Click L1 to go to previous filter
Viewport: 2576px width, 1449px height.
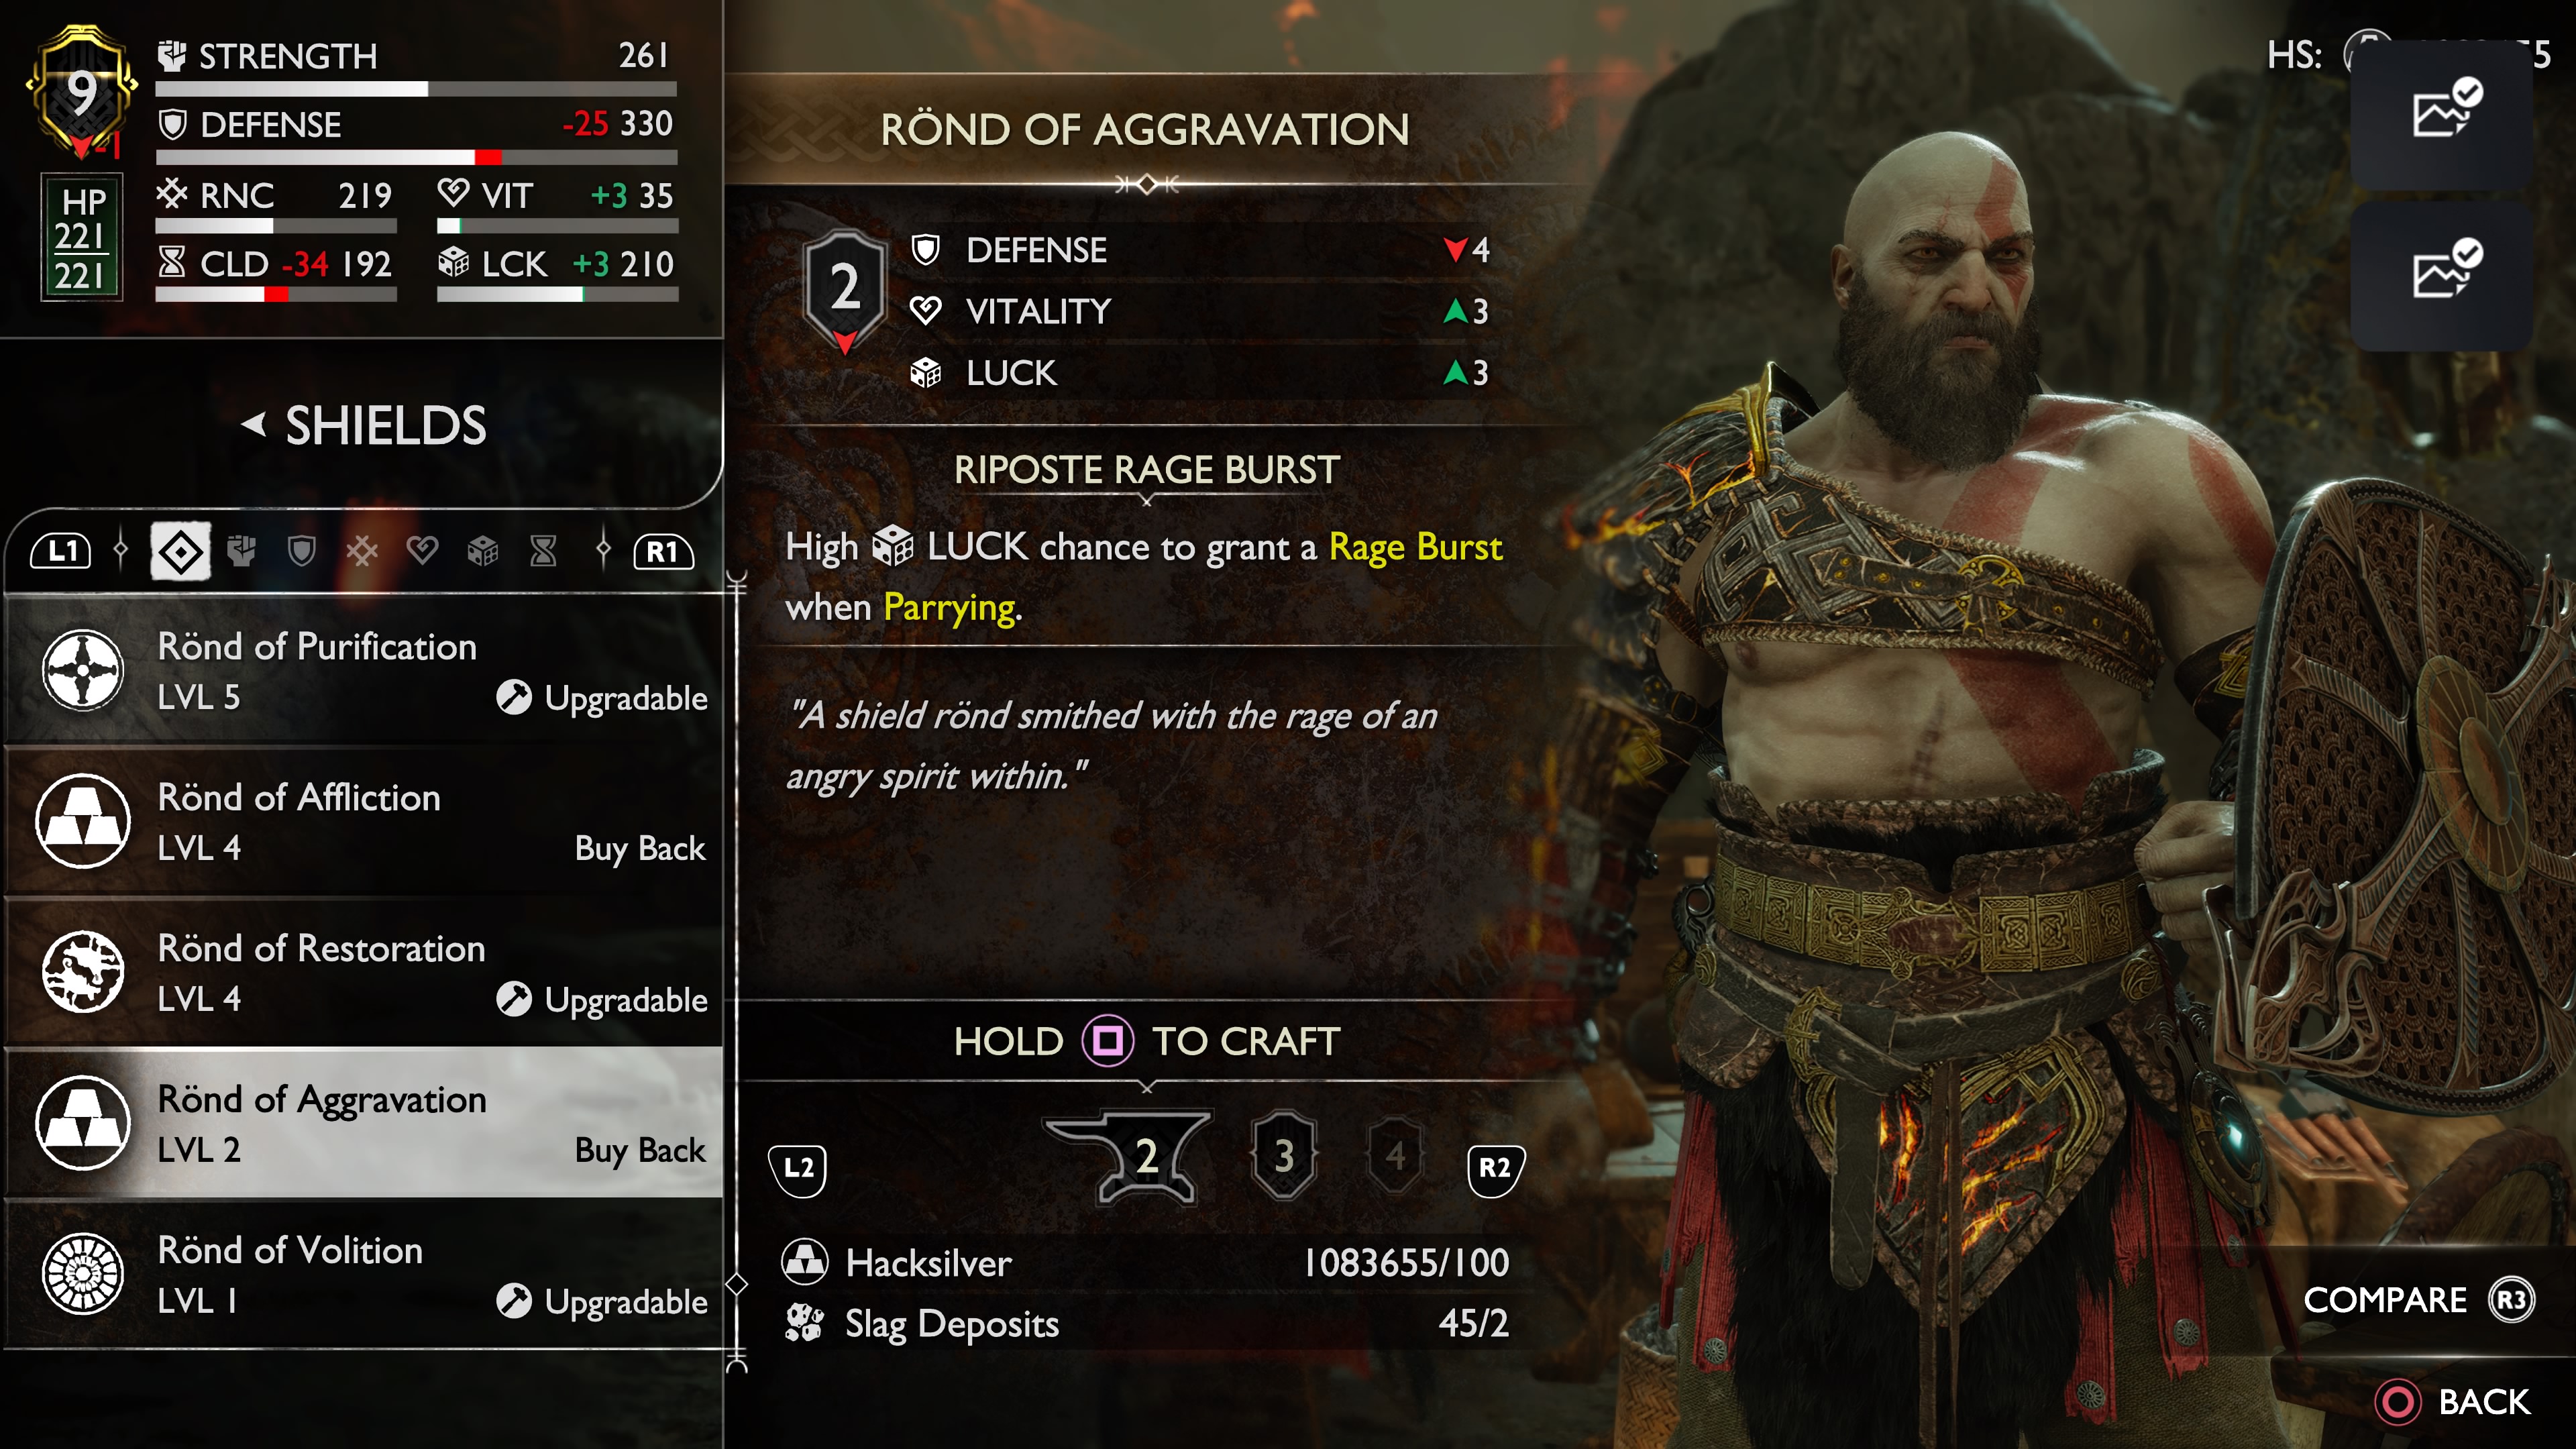pyautogui.click(x=62, y=551)
